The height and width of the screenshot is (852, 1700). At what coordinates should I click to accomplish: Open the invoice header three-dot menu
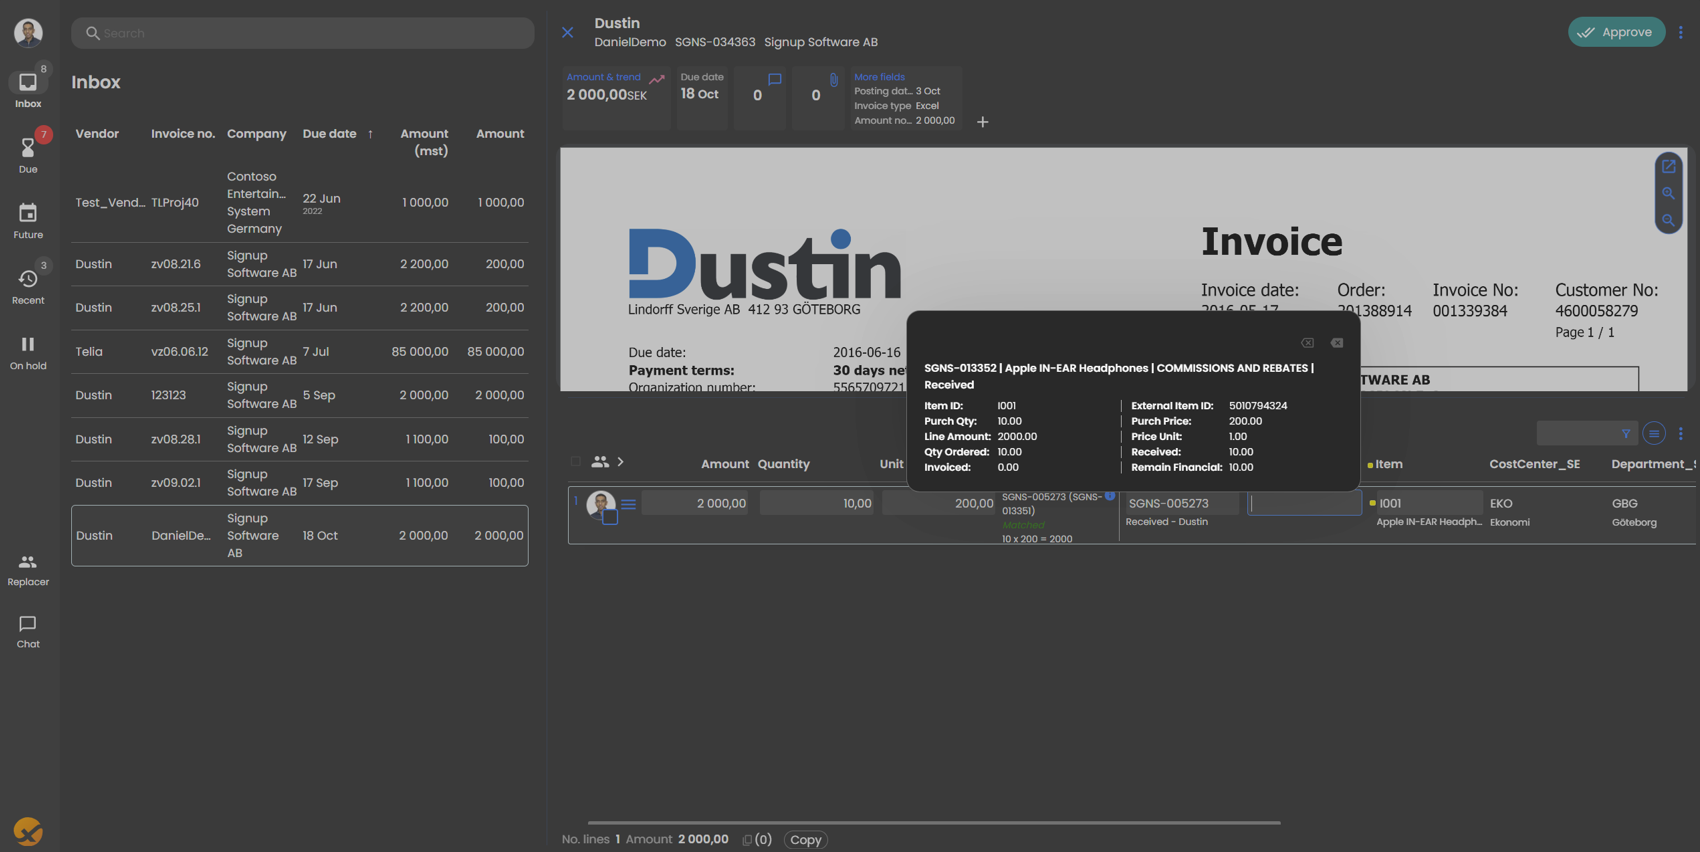click(1681, 32)
